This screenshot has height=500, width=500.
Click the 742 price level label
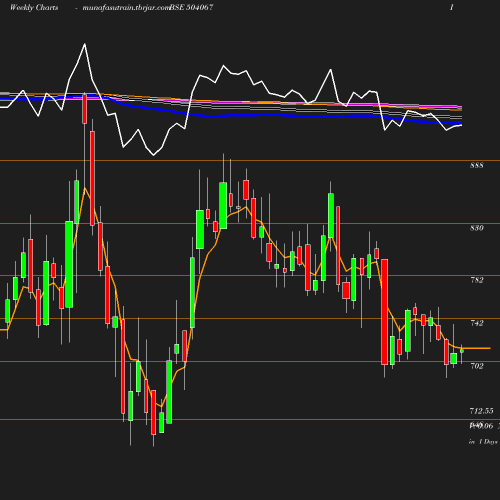pos(477,323)
